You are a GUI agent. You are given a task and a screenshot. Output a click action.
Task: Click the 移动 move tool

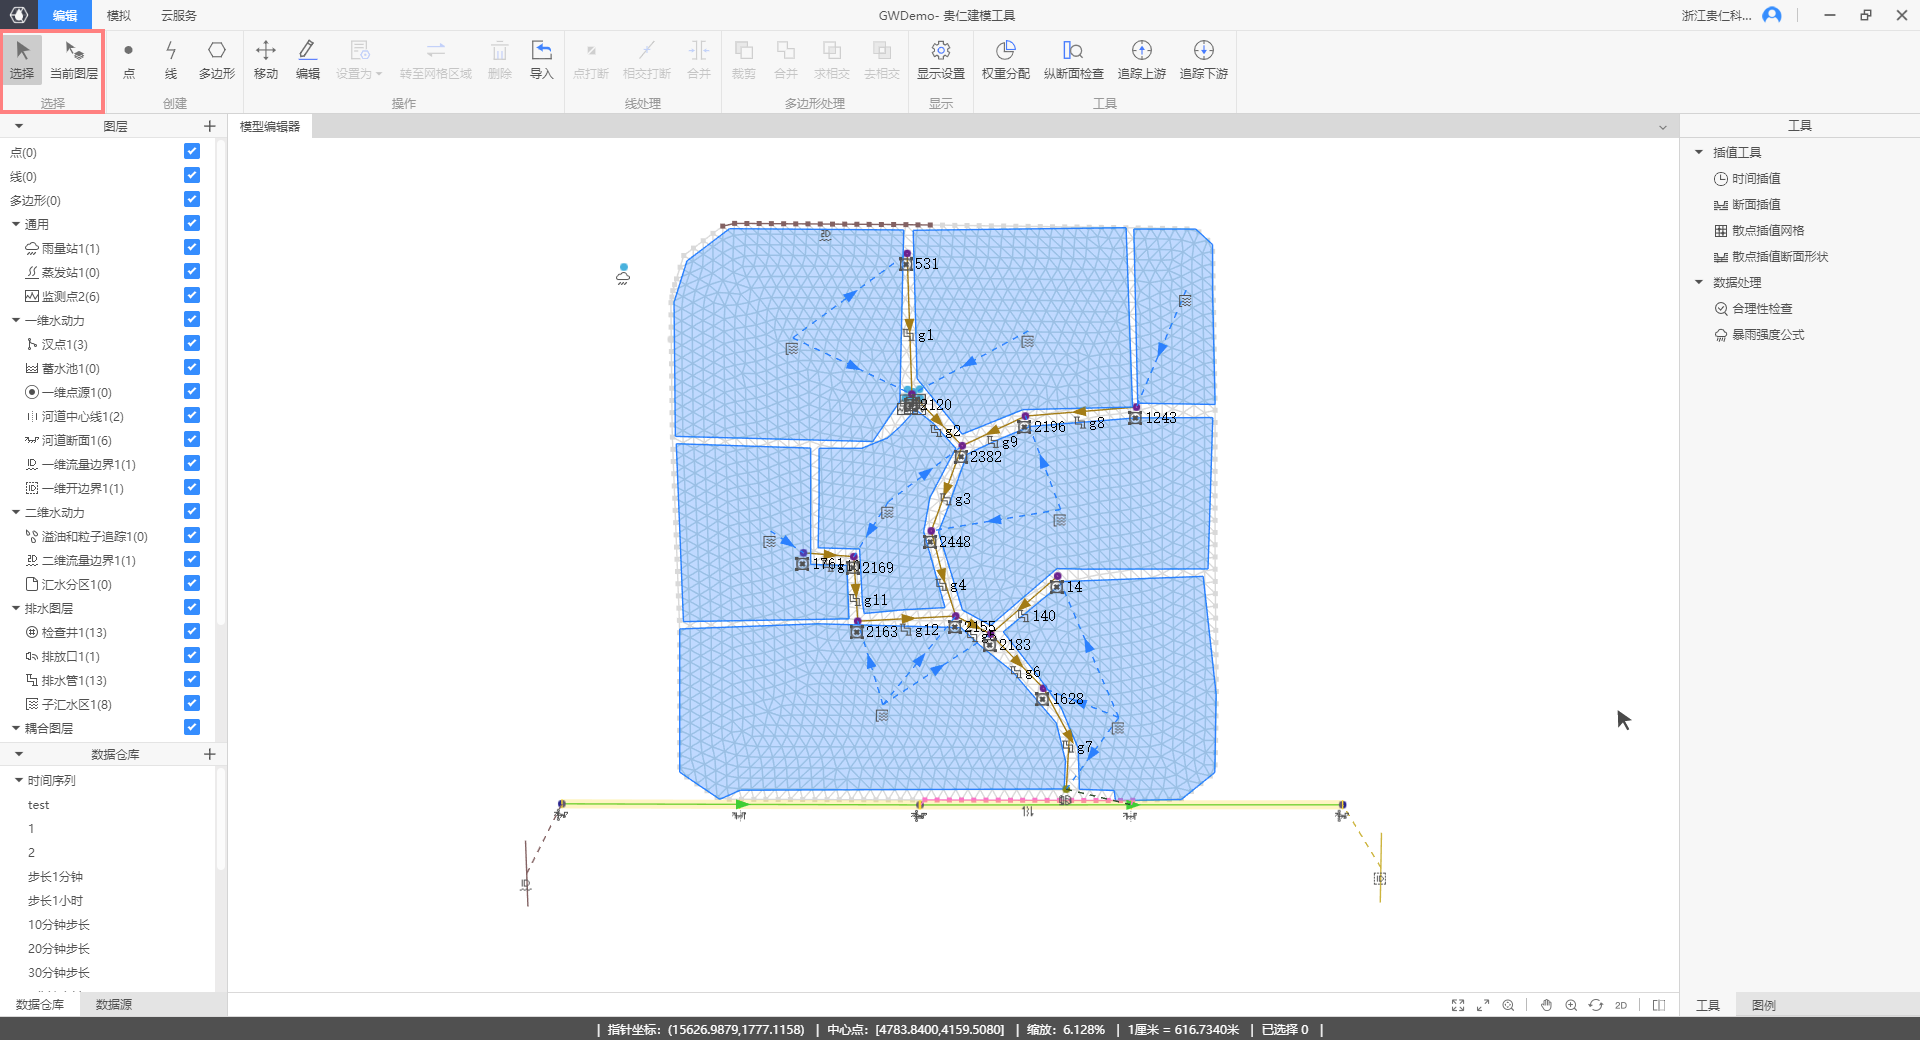tap(266, 59)
